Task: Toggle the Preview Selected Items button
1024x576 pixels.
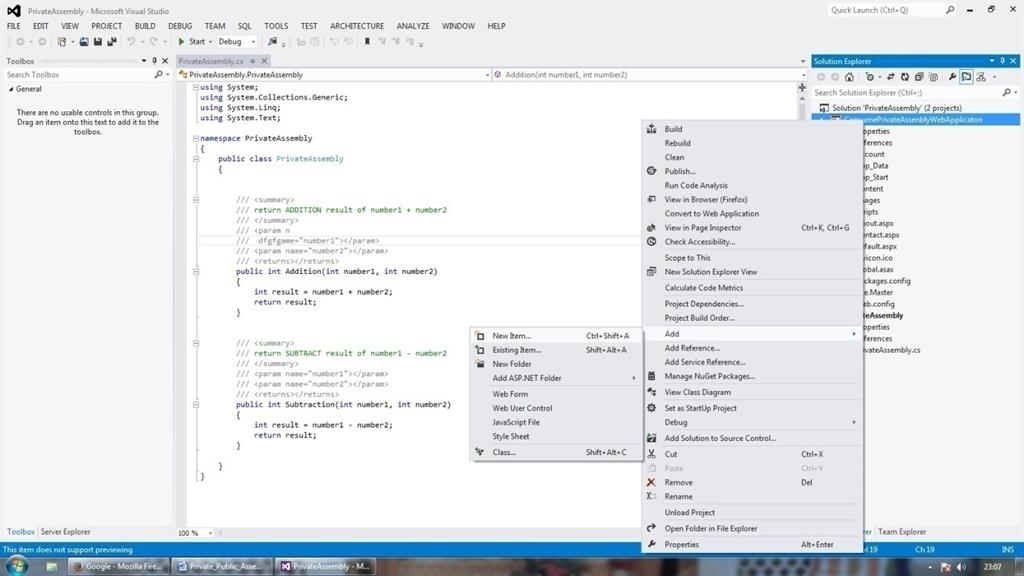Action: 967,76
